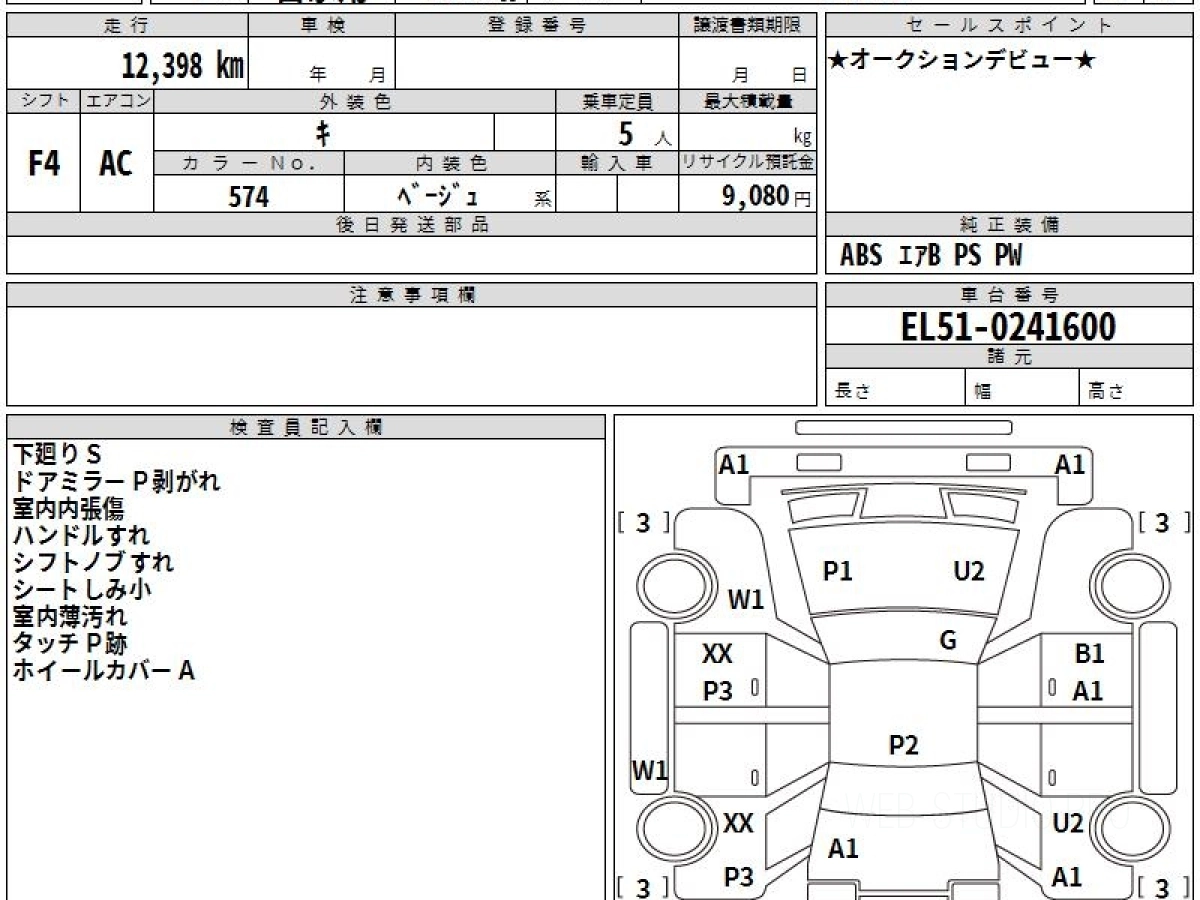Viewport: 1200px width, 900px height.
Task: Click the inspector note 下廻りS
Action: pyautogui.click(x=57, y=455)
